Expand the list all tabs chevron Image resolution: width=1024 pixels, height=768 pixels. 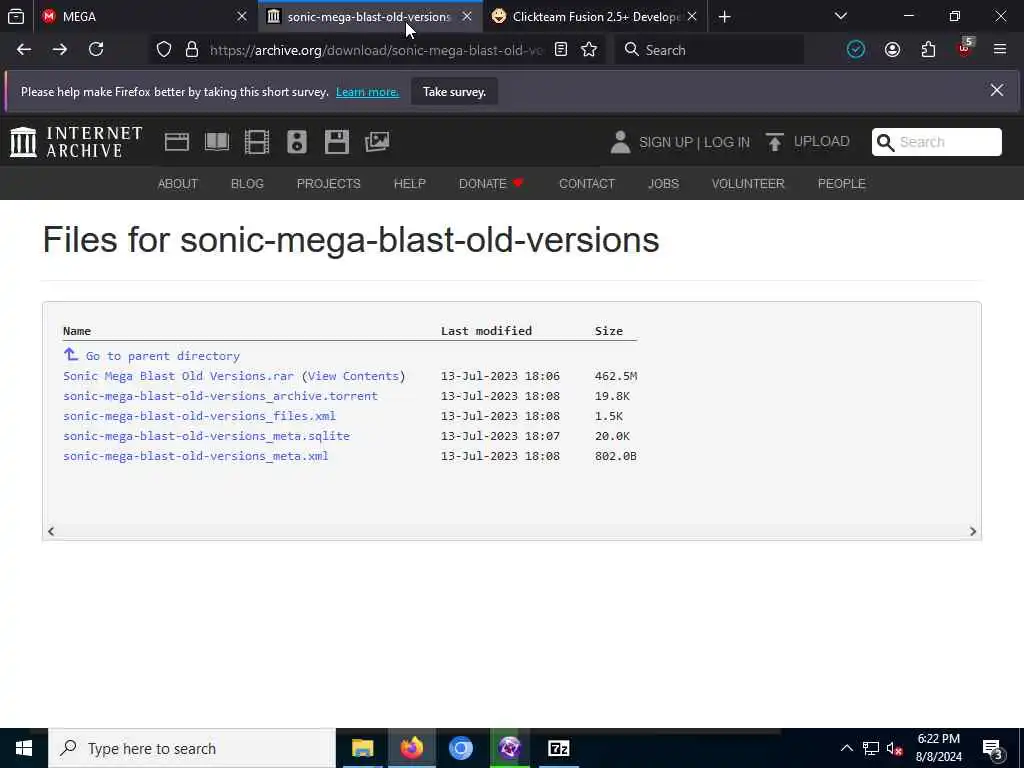(x=841, y=16)
